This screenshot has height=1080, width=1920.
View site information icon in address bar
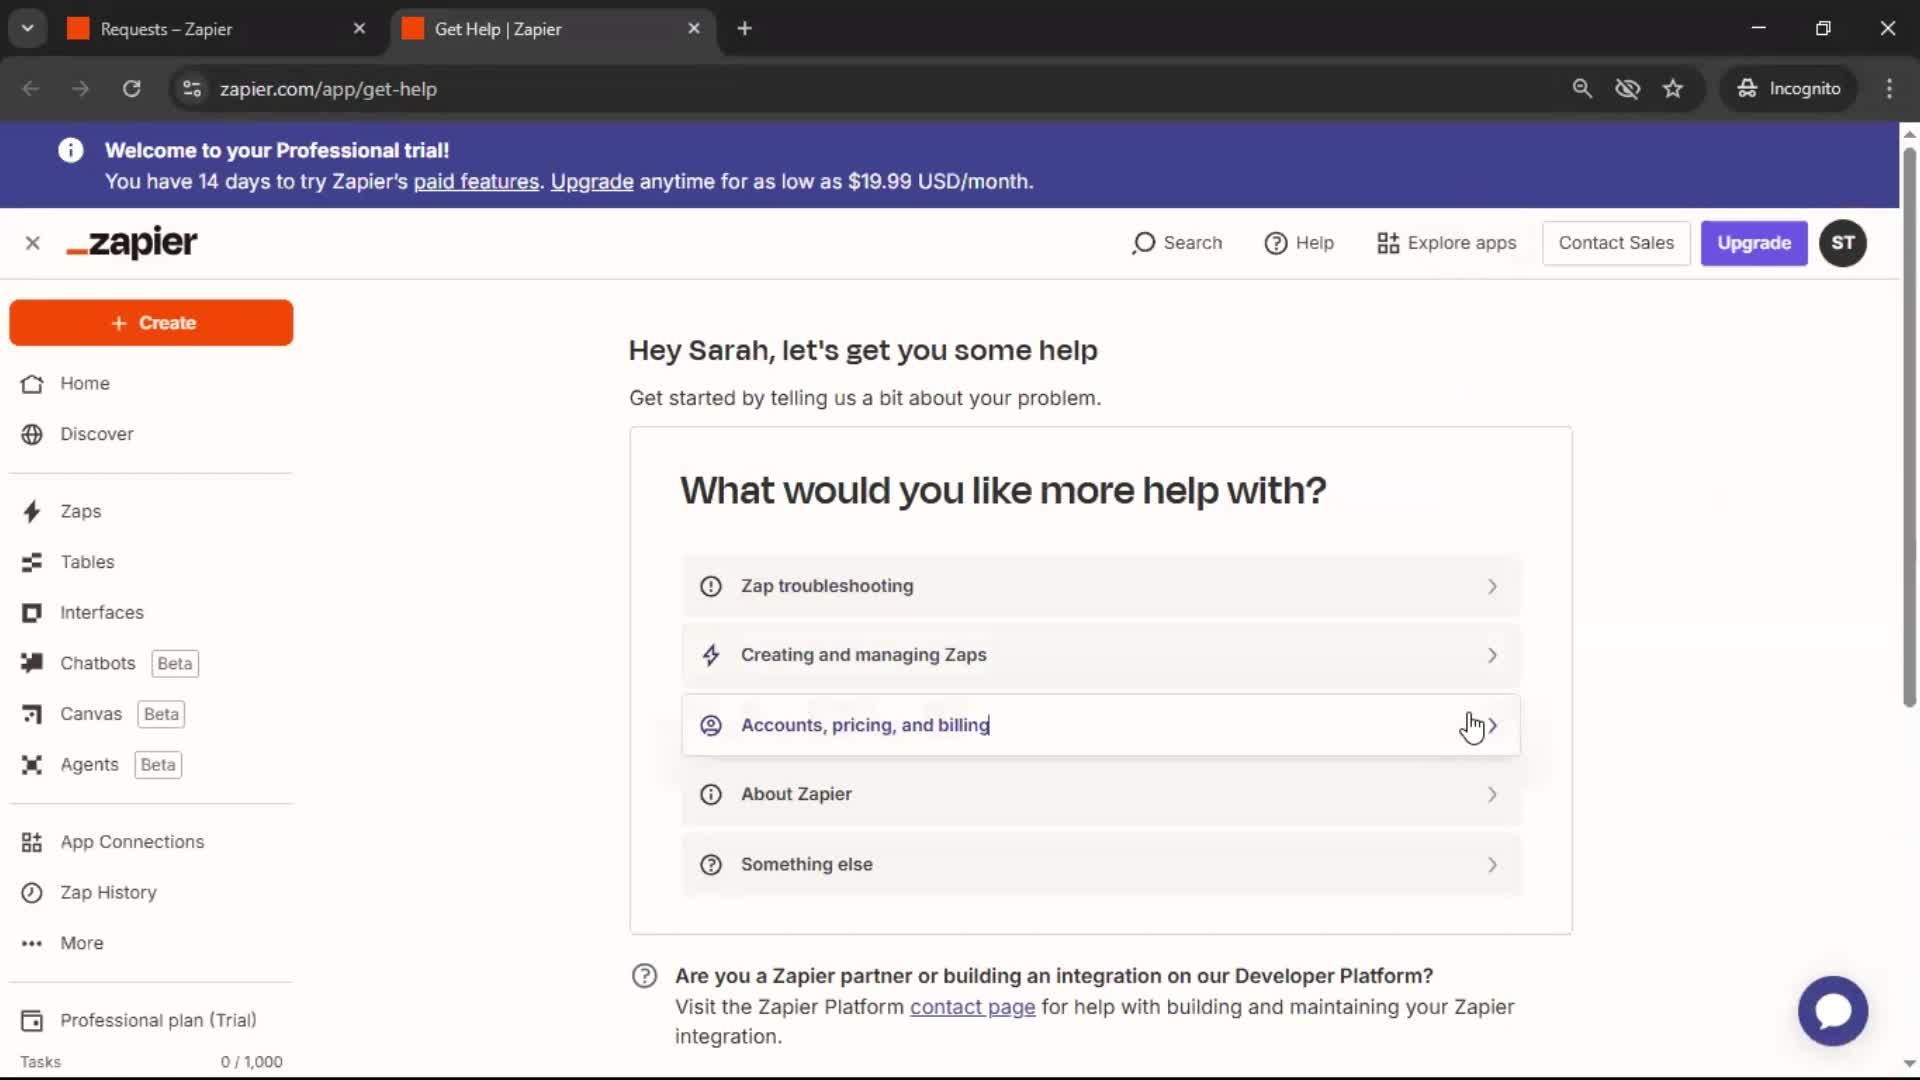[x=192, y=89]
